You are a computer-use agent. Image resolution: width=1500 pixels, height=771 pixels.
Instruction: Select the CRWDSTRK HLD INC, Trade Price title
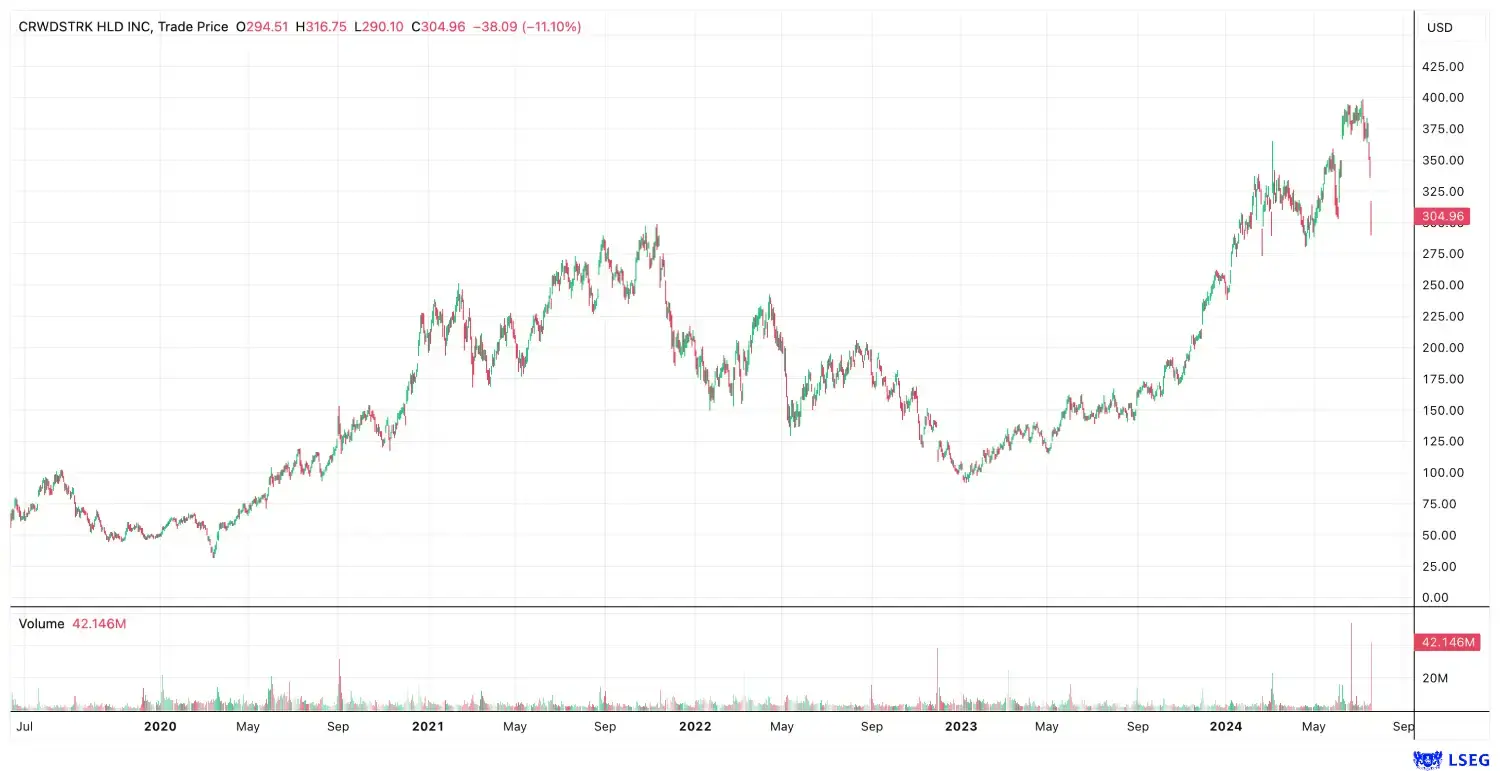(x=123, y=27)
